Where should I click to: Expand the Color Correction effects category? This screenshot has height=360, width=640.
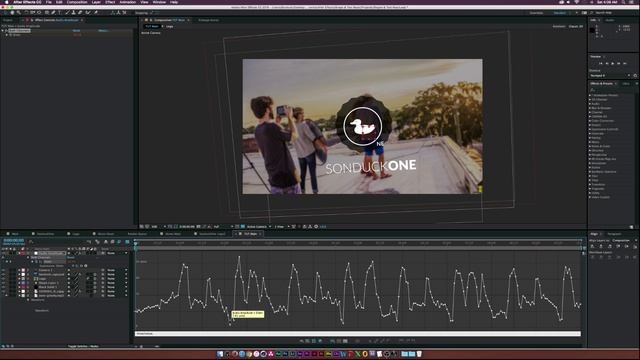coord(590,120)
